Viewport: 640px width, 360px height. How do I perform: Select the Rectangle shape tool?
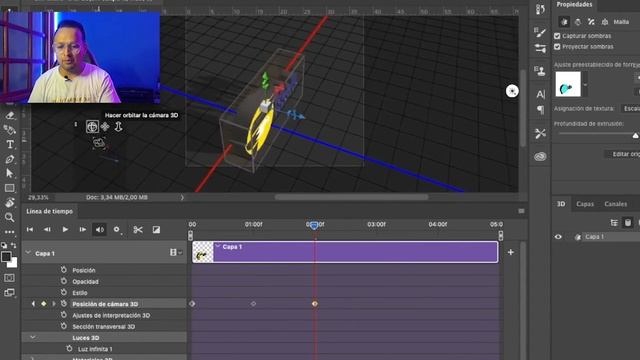(x=9, y=188)
